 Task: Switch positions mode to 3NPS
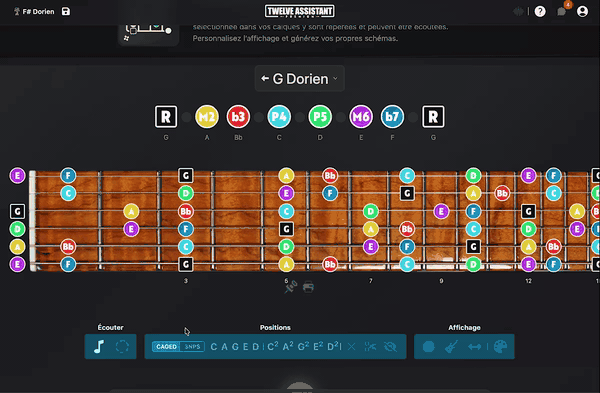point(192,347)
